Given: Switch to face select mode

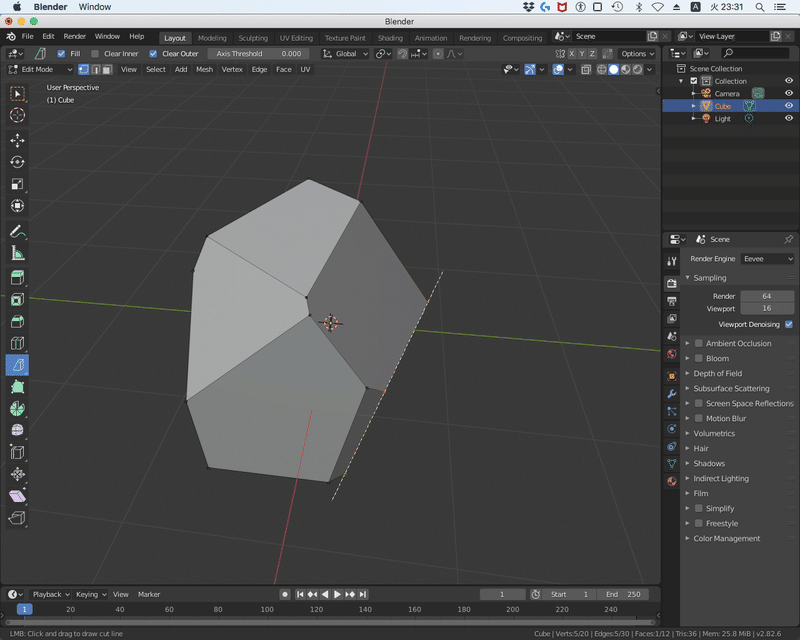Looking at the screenshot, I should (107, 70).
